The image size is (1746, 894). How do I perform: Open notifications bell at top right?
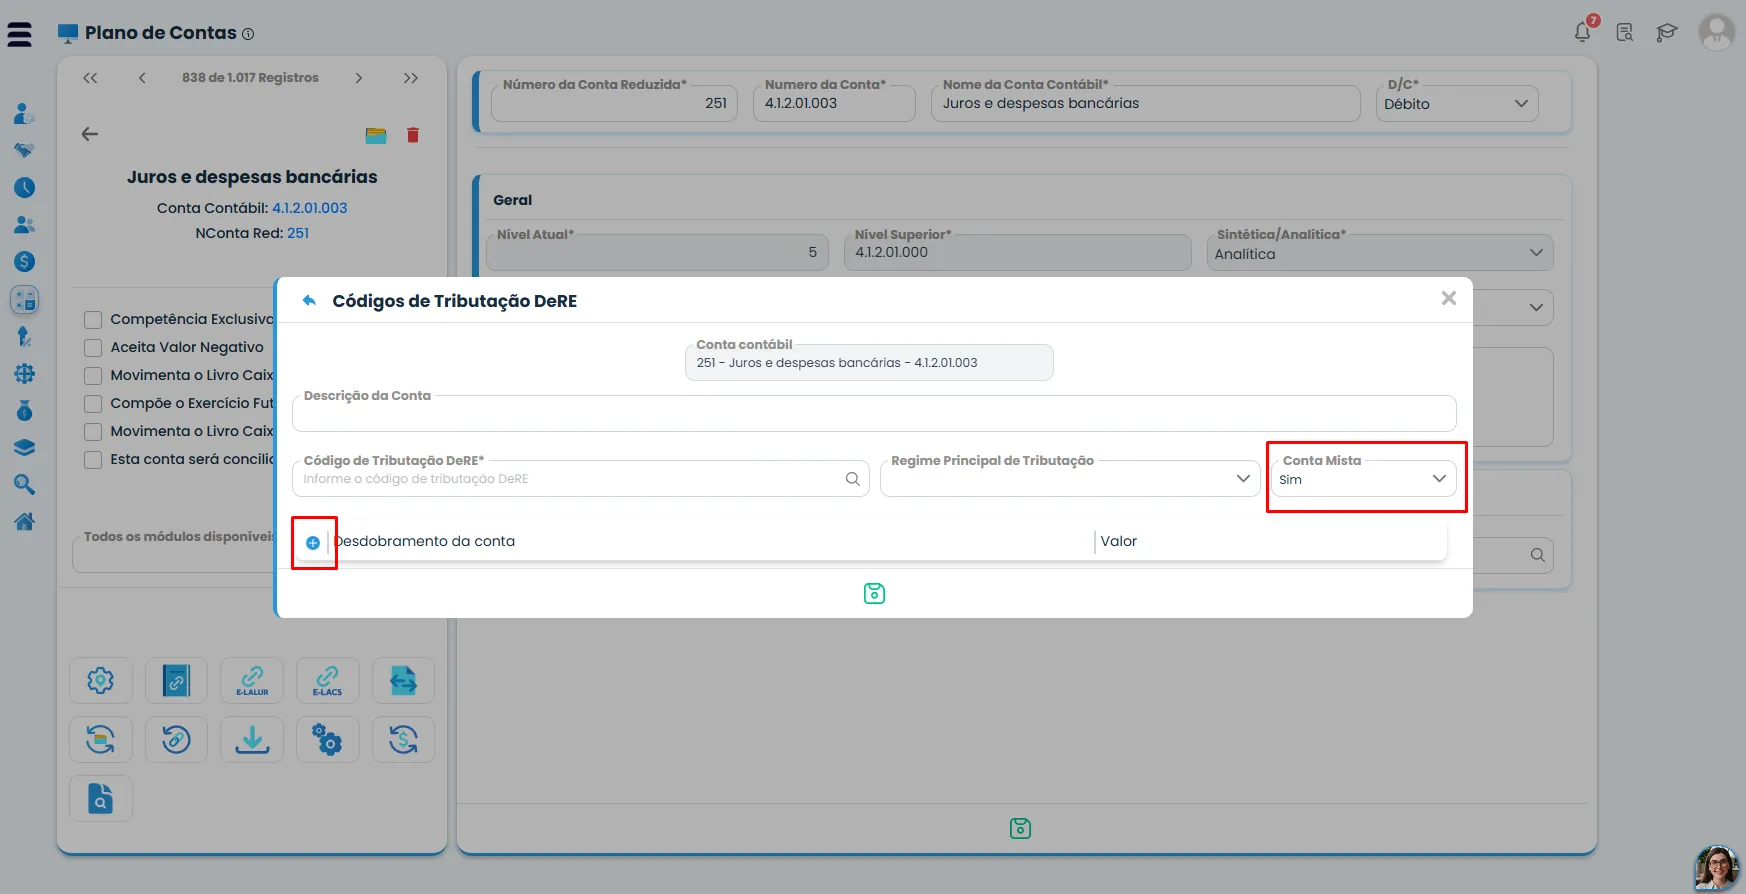(1583, 31)
